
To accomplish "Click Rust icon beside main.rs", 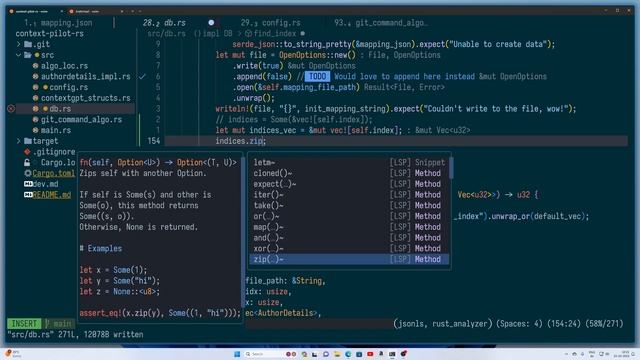I will 36,130.
